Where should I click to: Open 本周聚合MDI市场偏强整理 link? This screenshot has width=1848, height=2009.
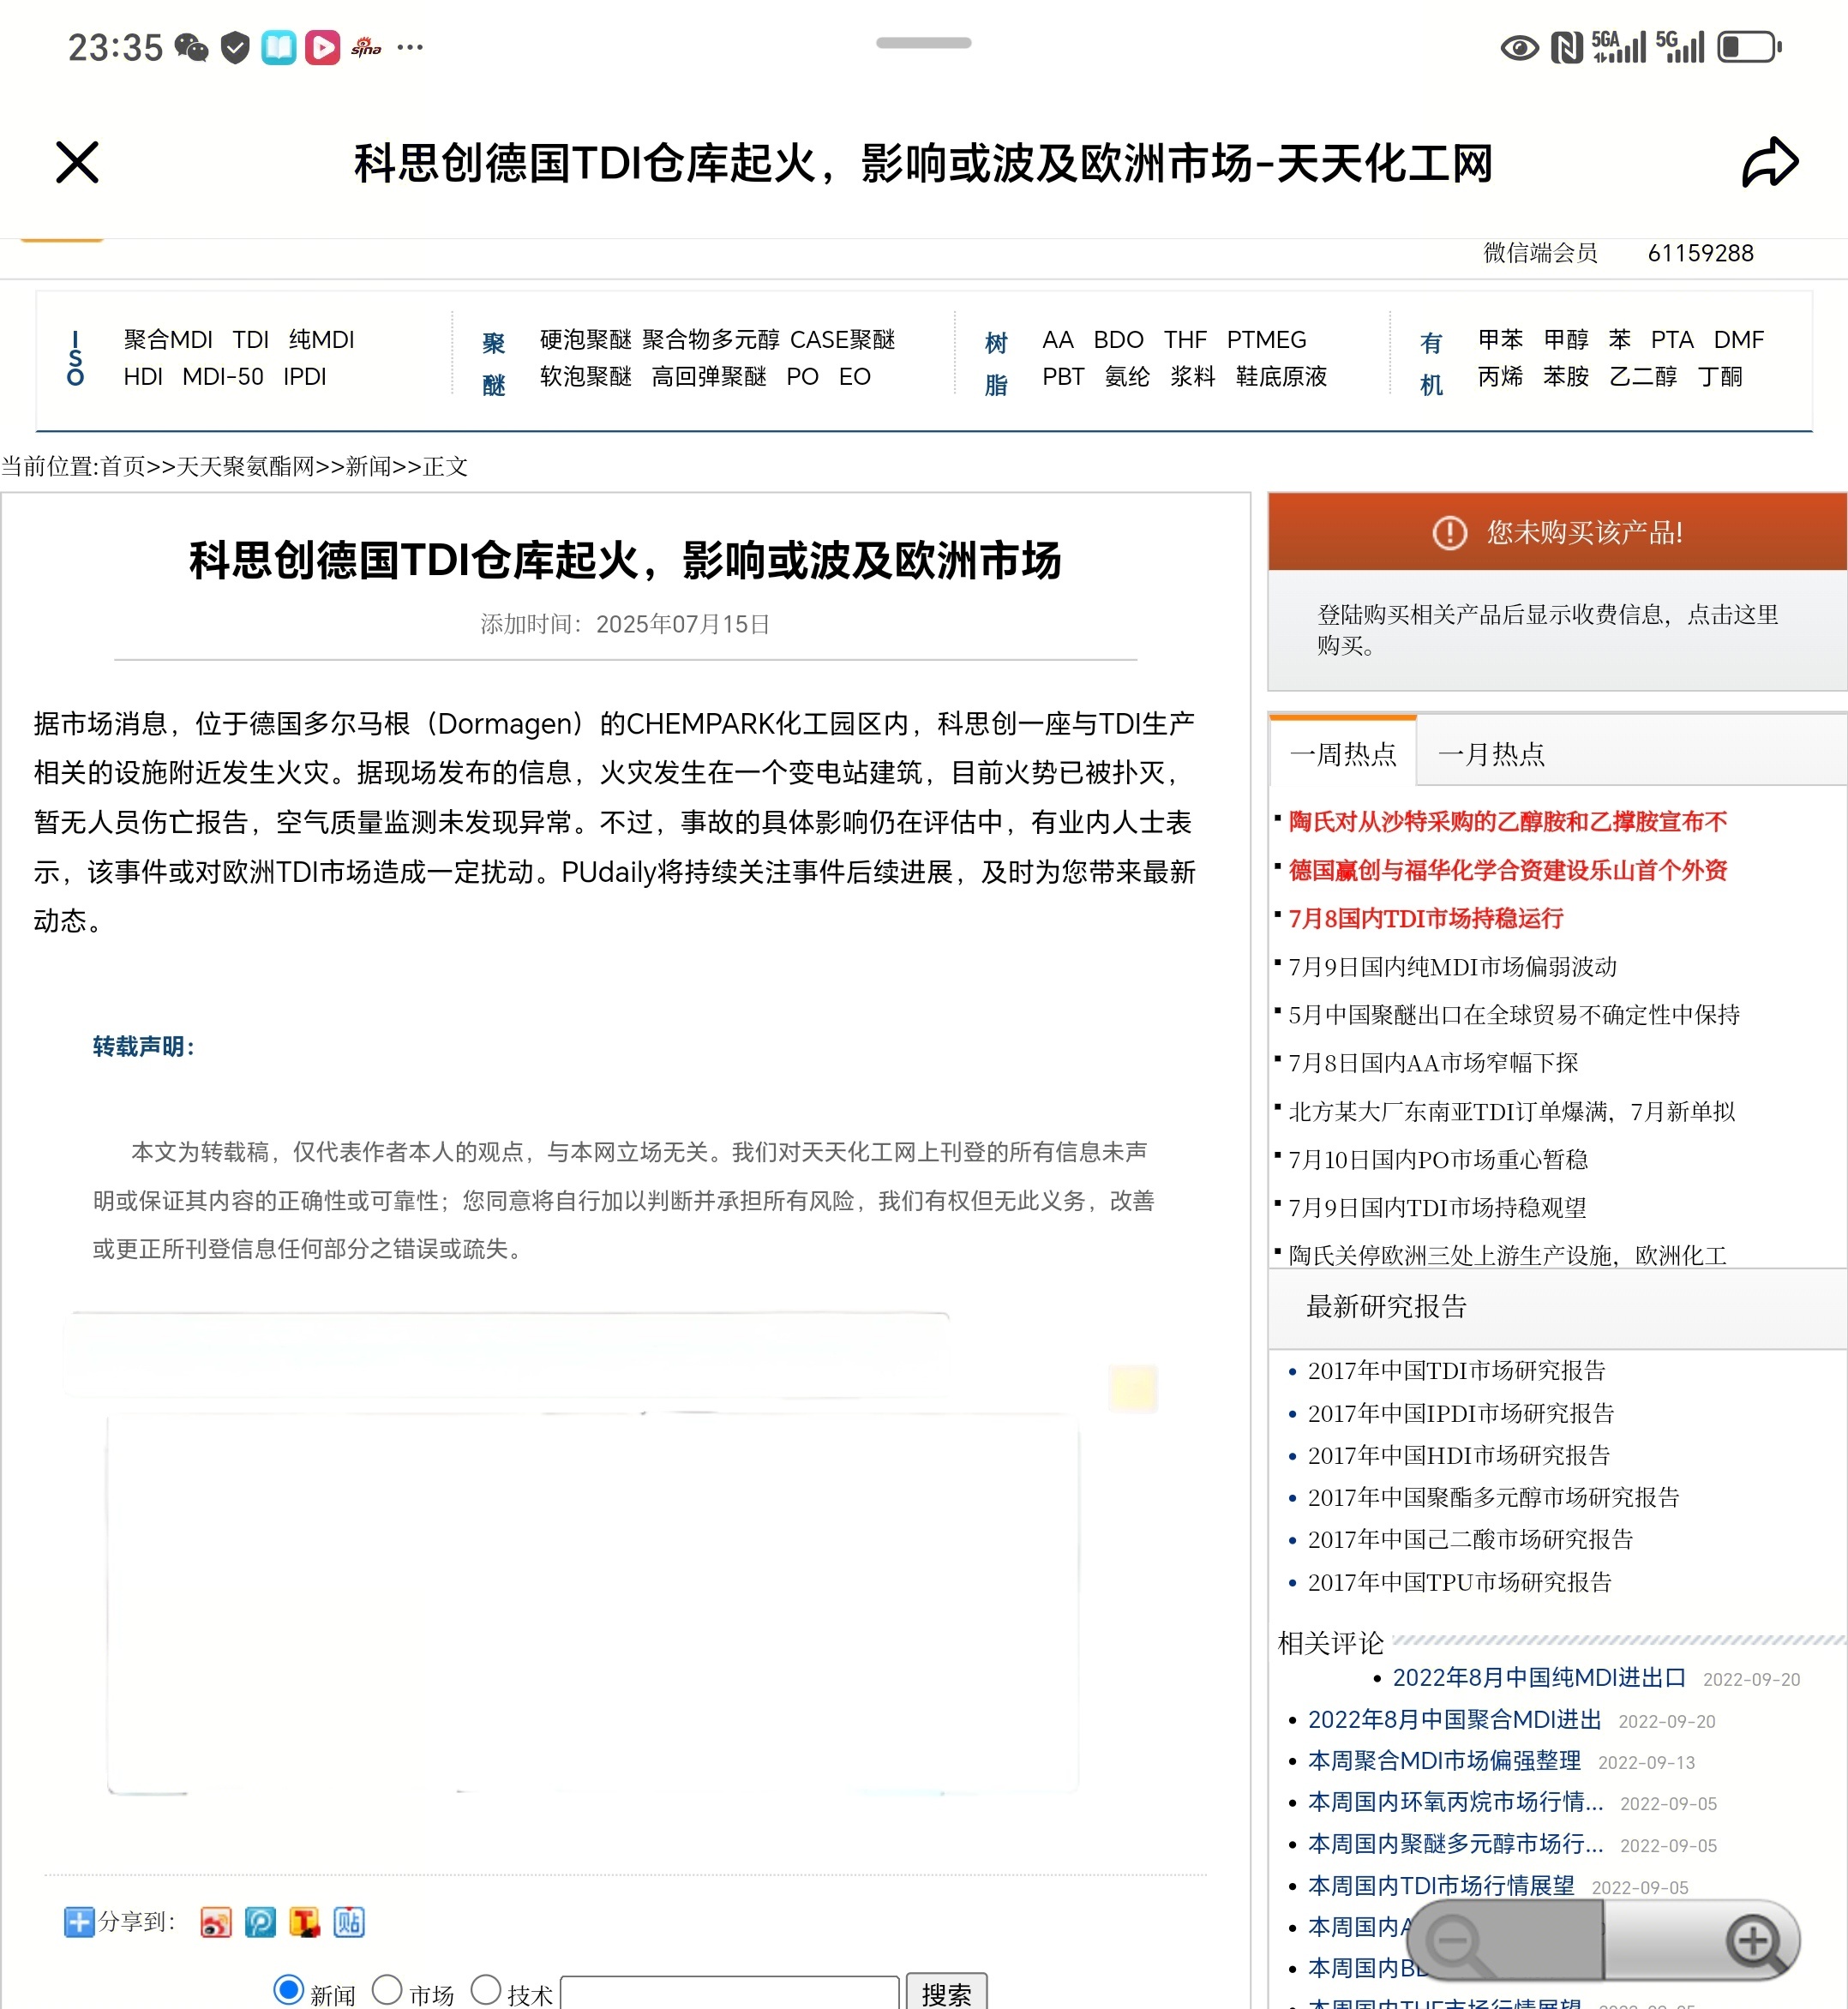point(1445,1761)
